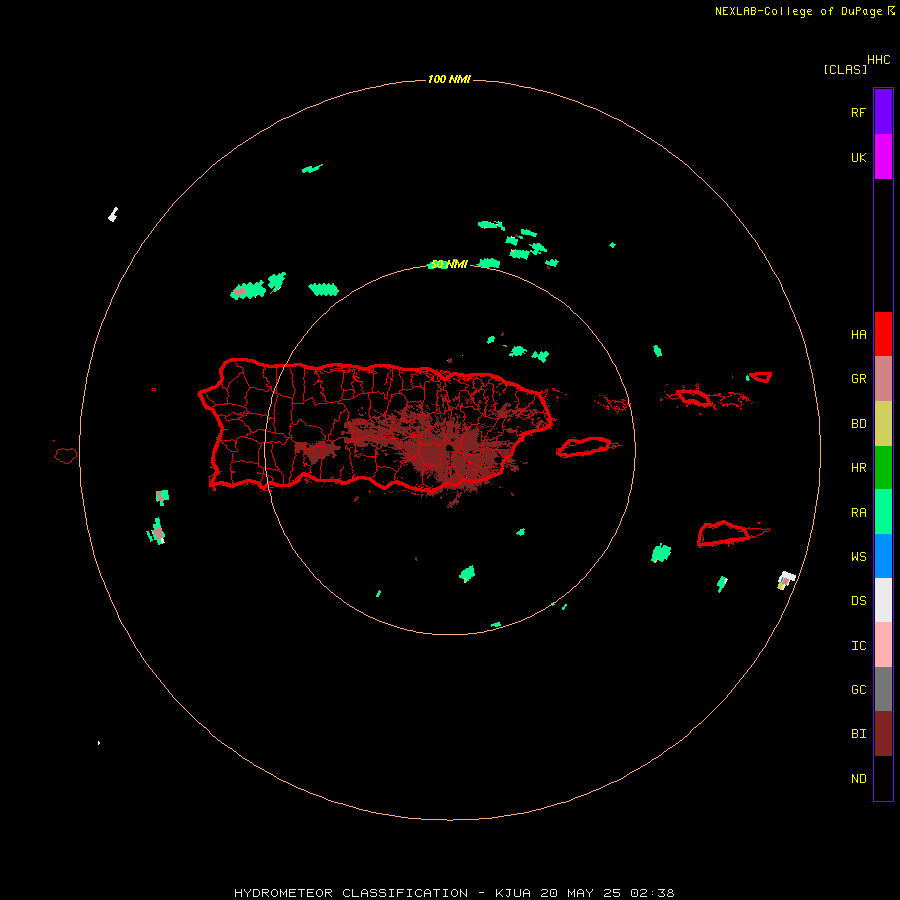Screen dimensions: 900x900
Task: Click the 50 NMI range ring label
Action: [449, 264]
